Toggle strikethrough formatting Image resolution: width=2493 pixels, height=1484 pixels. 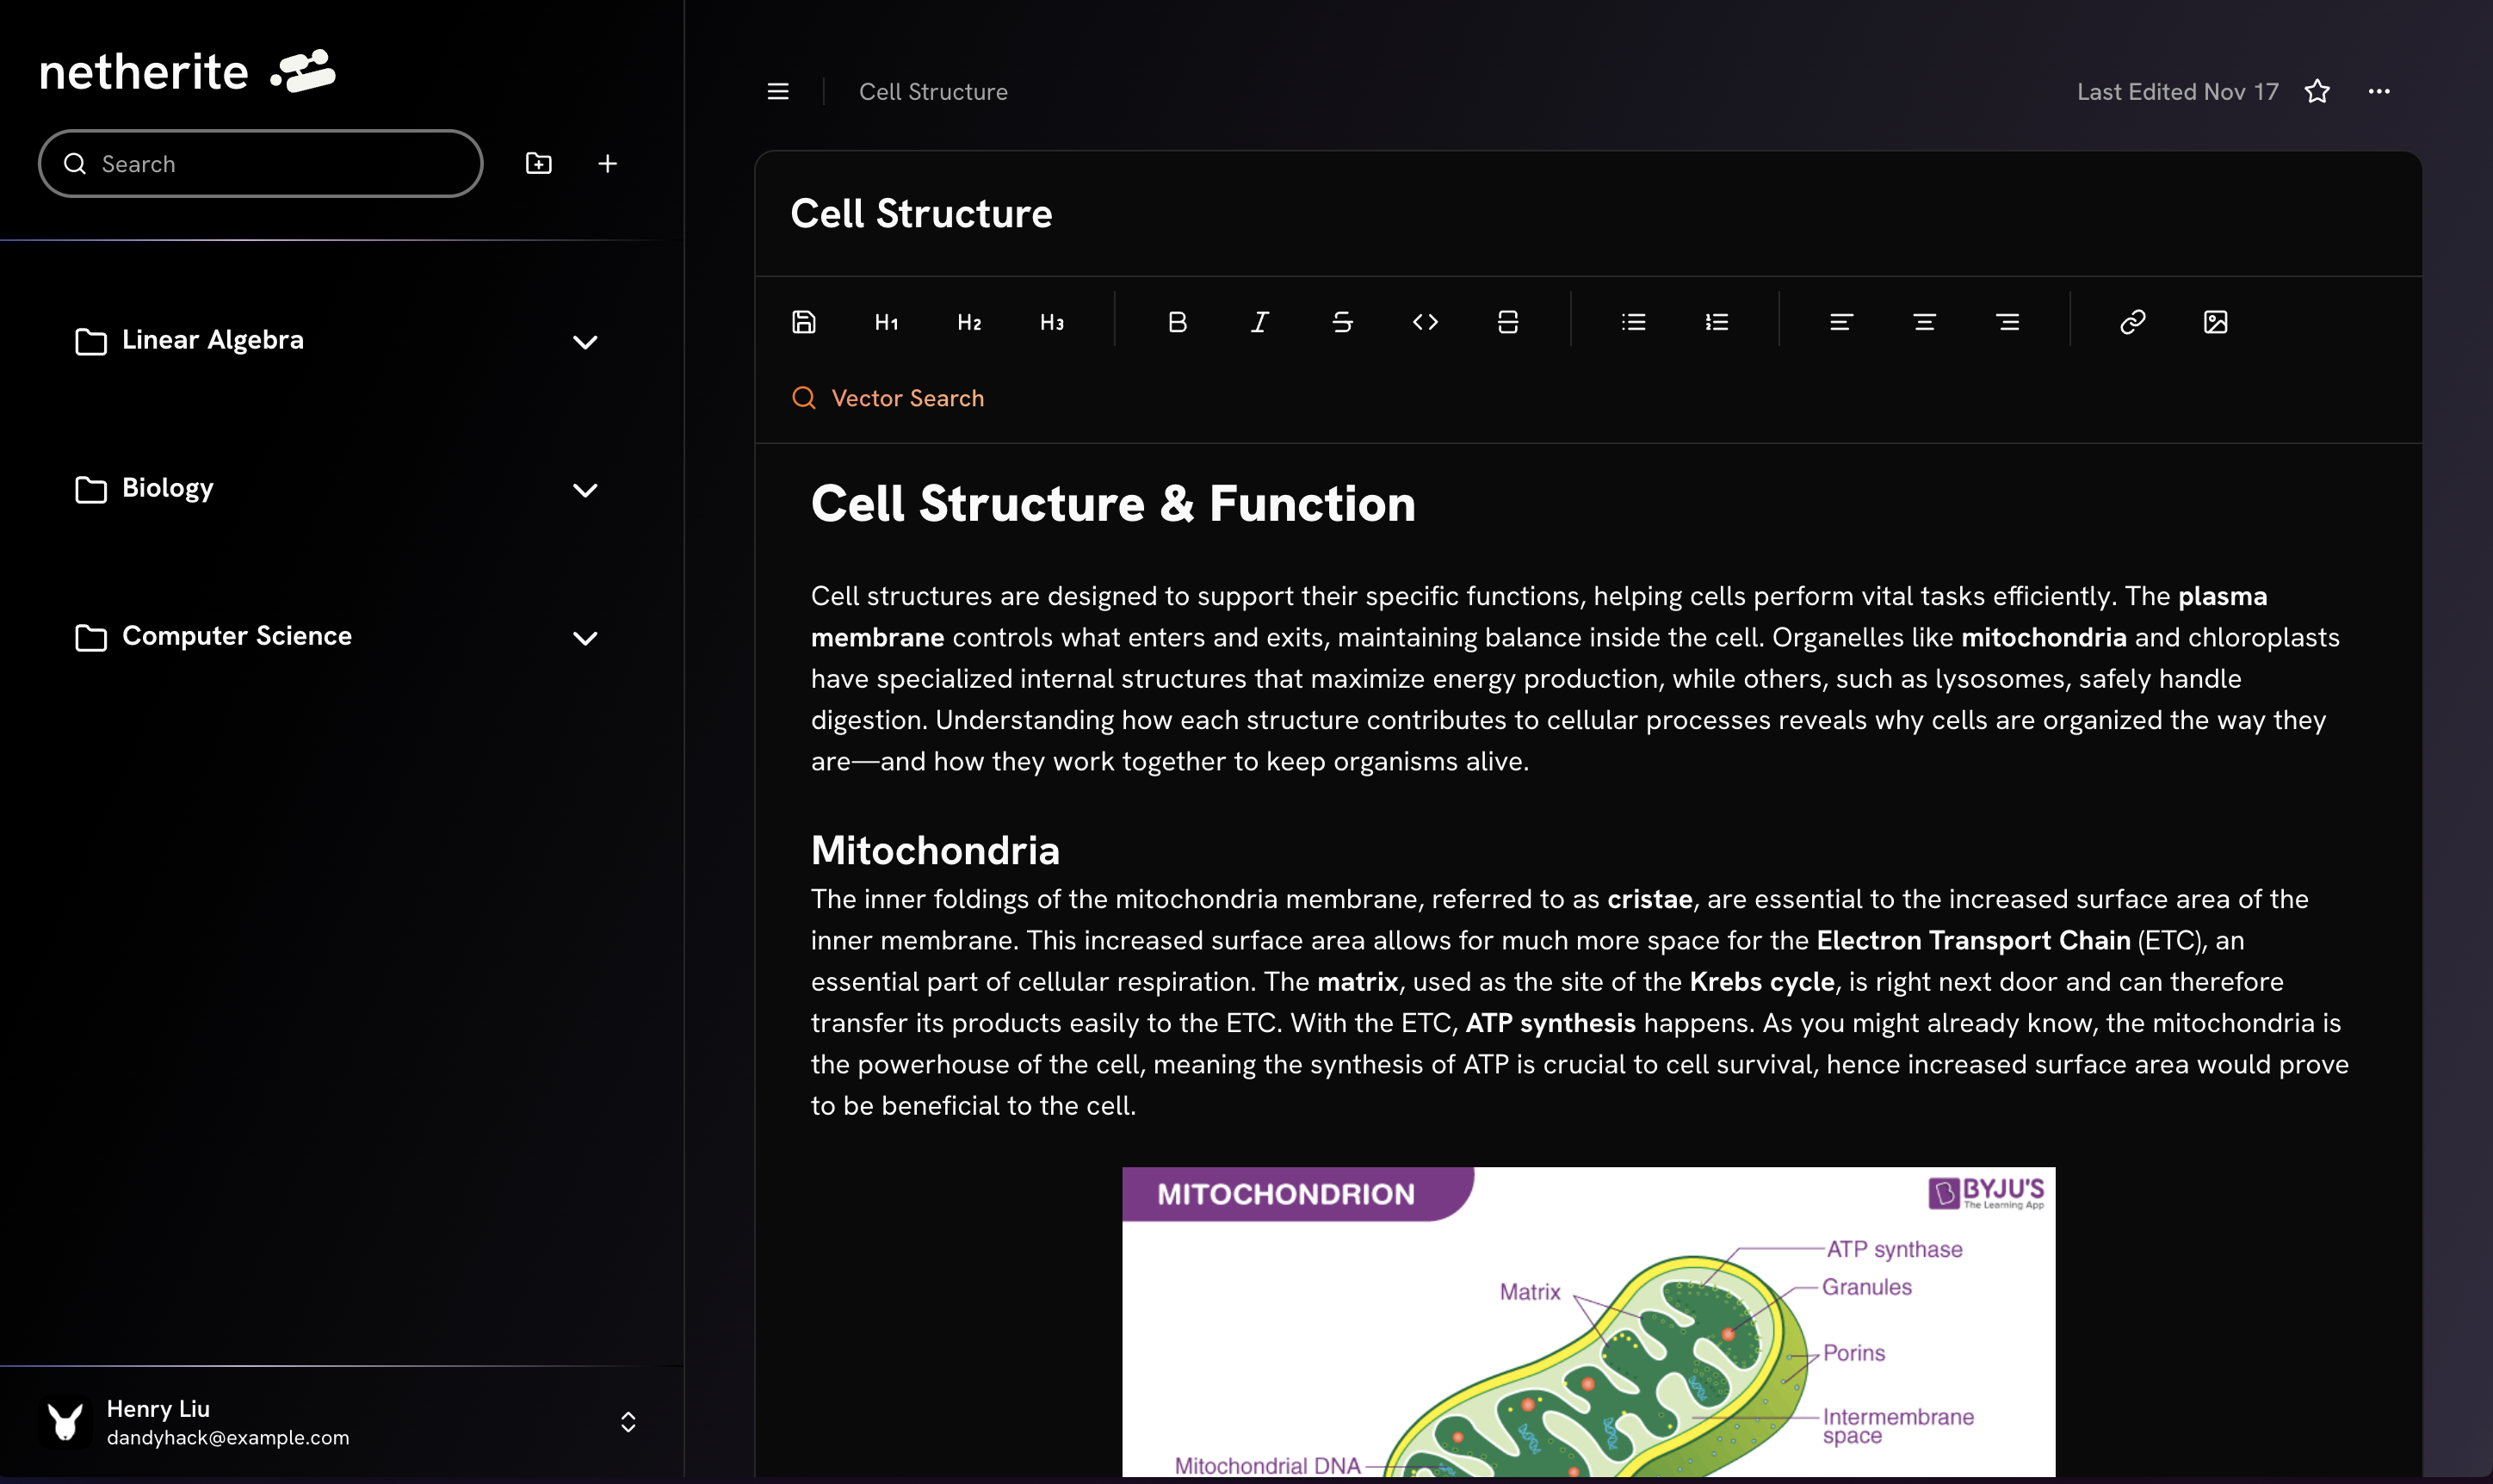[x=1342, y=322]
